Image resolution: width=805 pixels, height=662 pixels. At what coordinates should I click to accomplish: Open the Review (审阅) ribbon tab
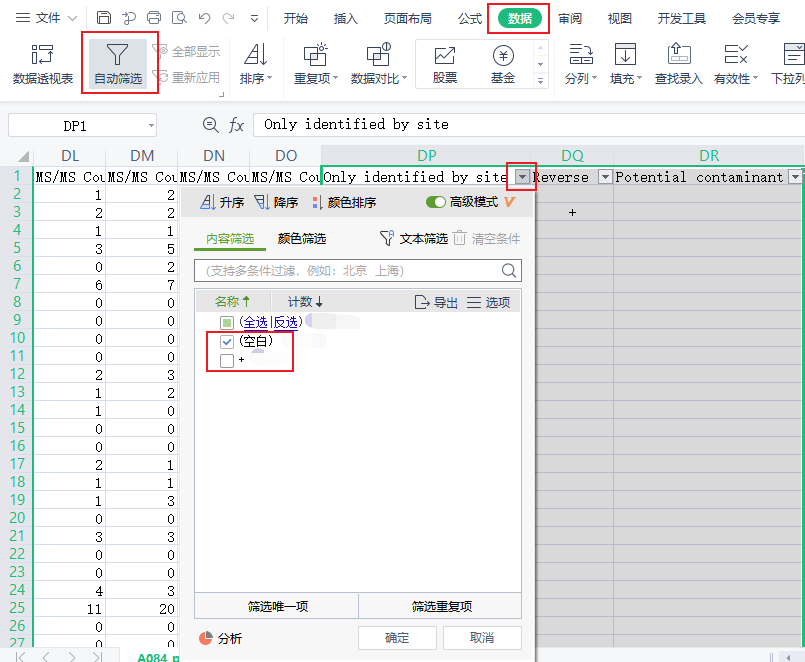point(570,18)
